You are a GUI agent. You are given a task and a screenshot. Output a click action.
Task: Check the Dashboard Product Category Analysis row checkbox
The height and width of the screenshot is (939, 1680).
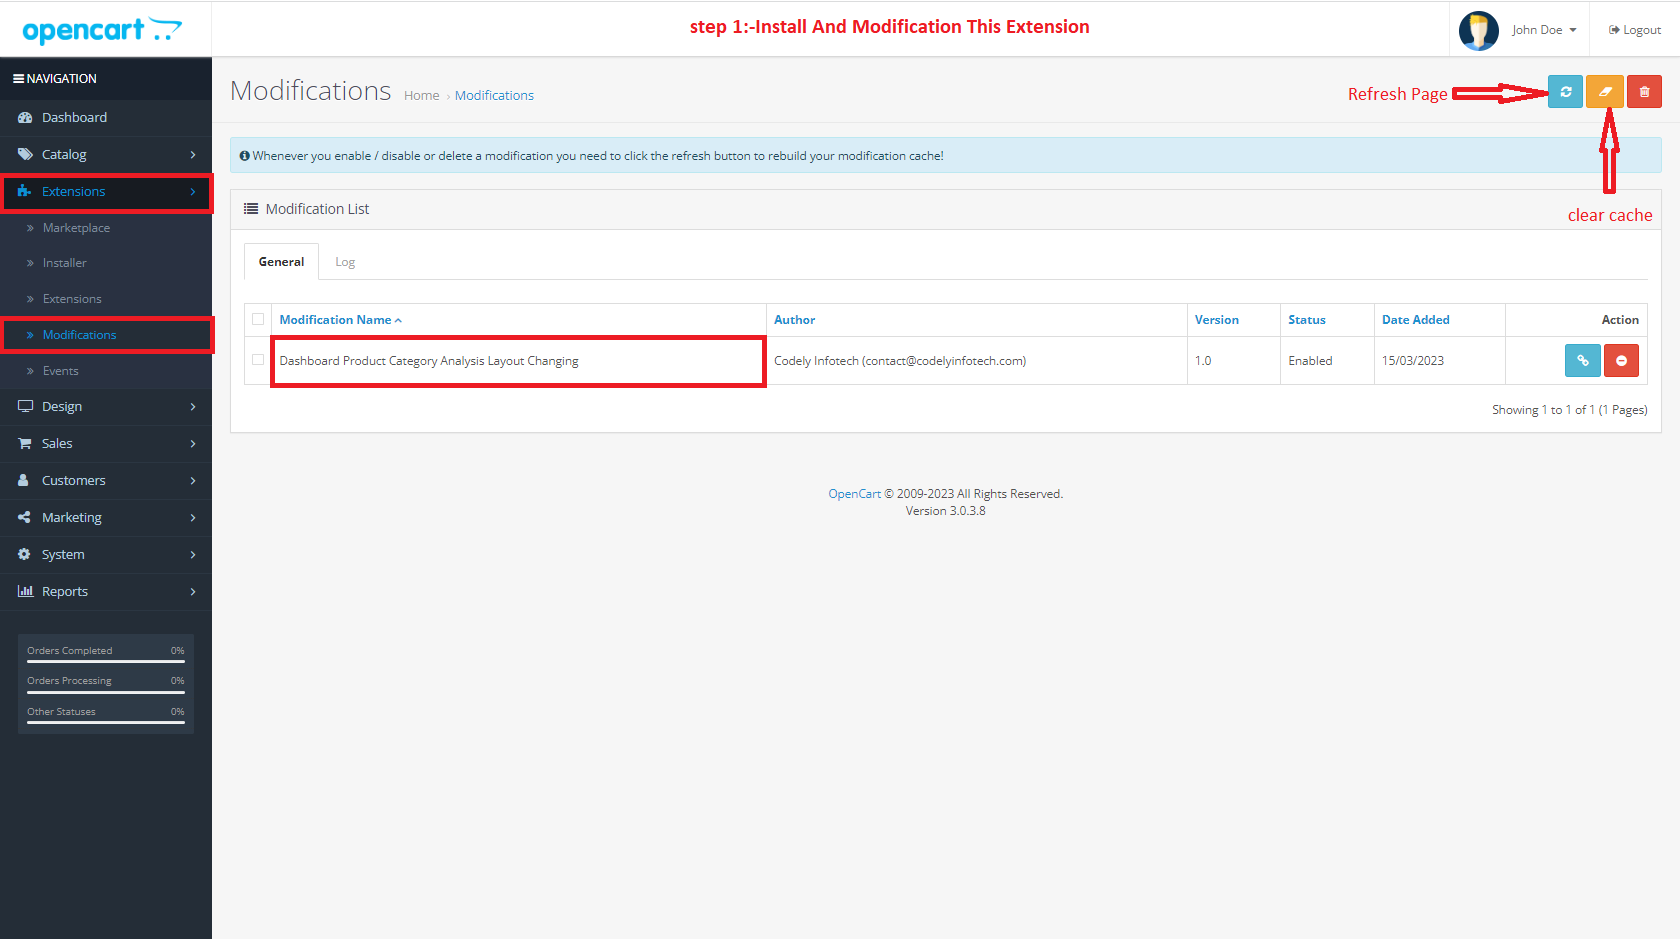258,360
